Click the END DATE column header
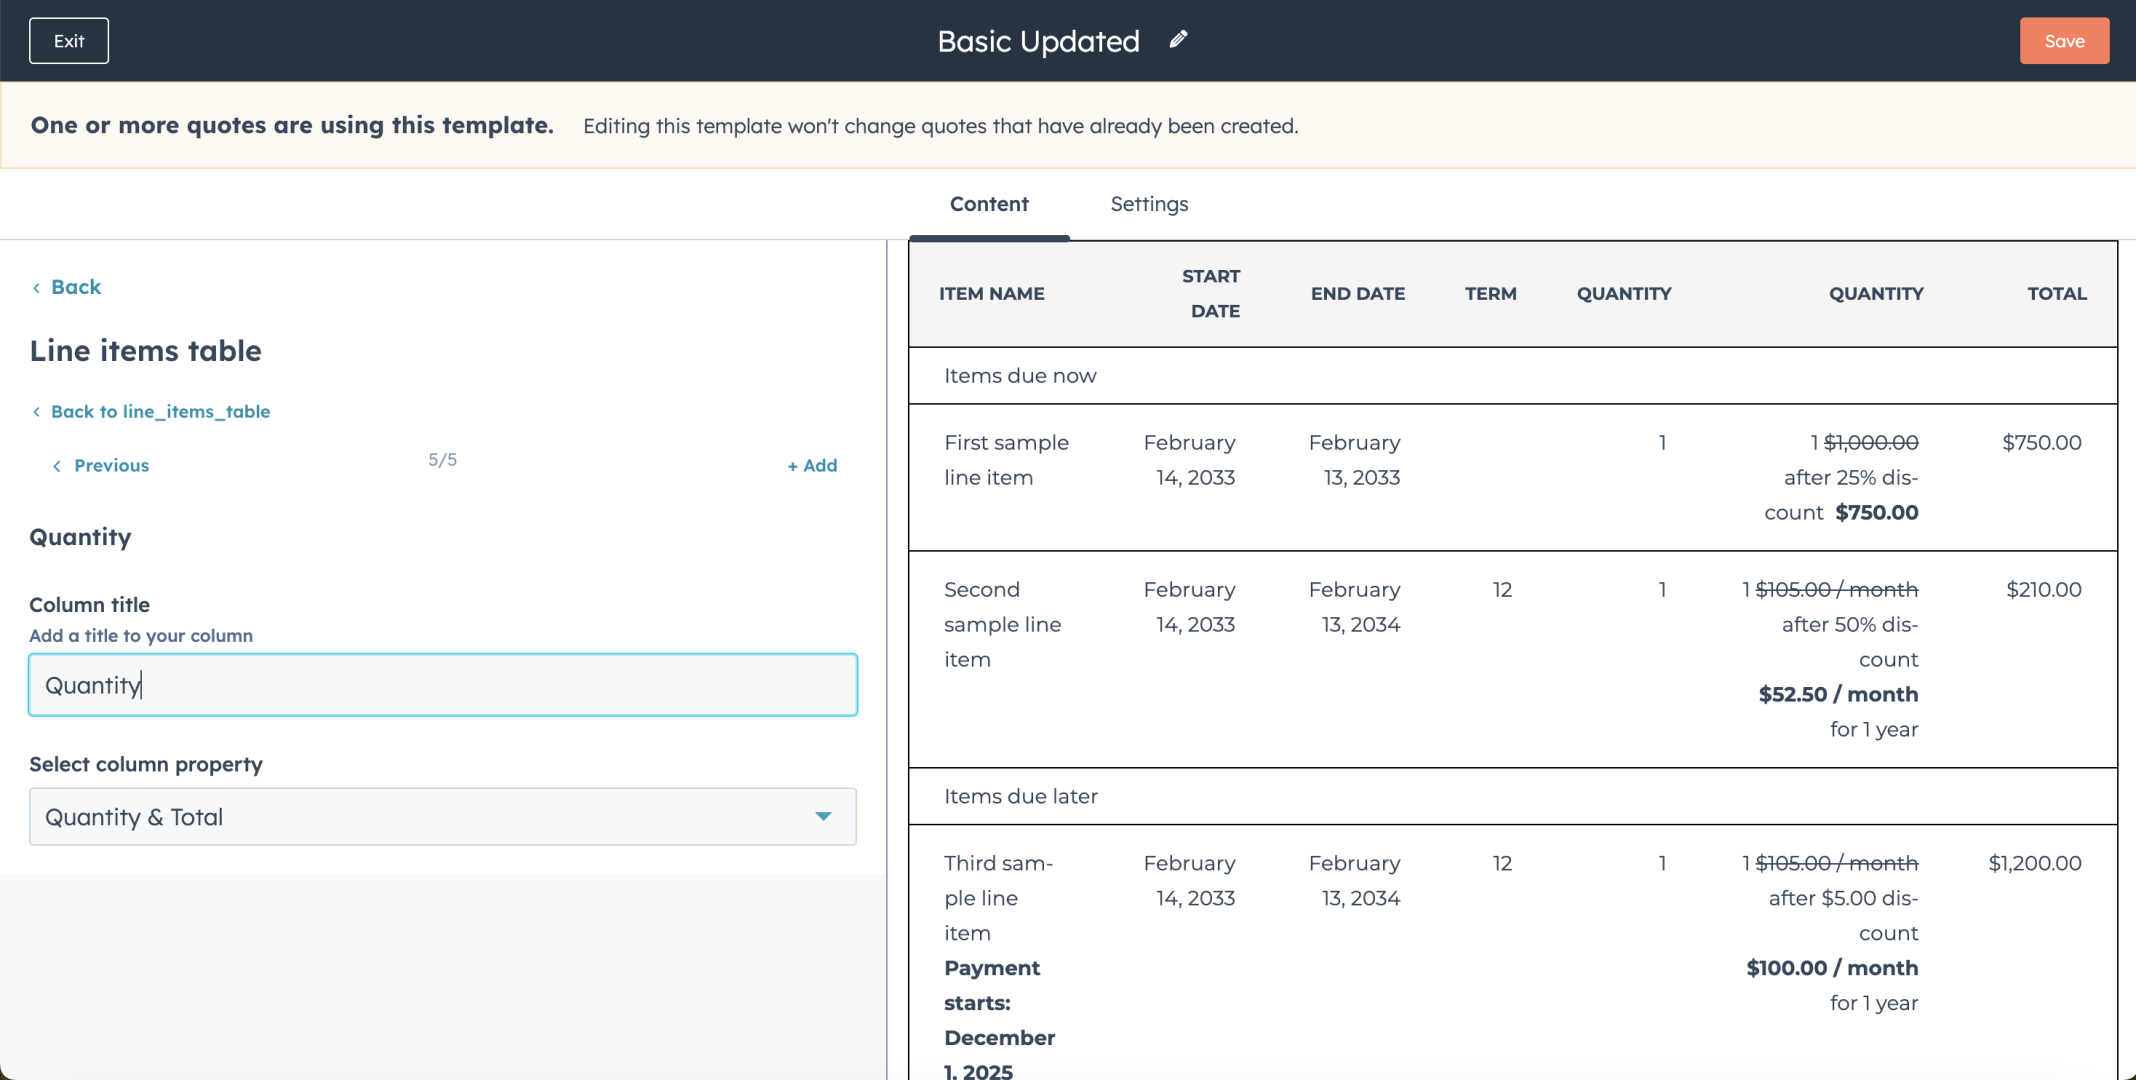Screen dimensions: 2136x1080 click(x=1358, y=294)
